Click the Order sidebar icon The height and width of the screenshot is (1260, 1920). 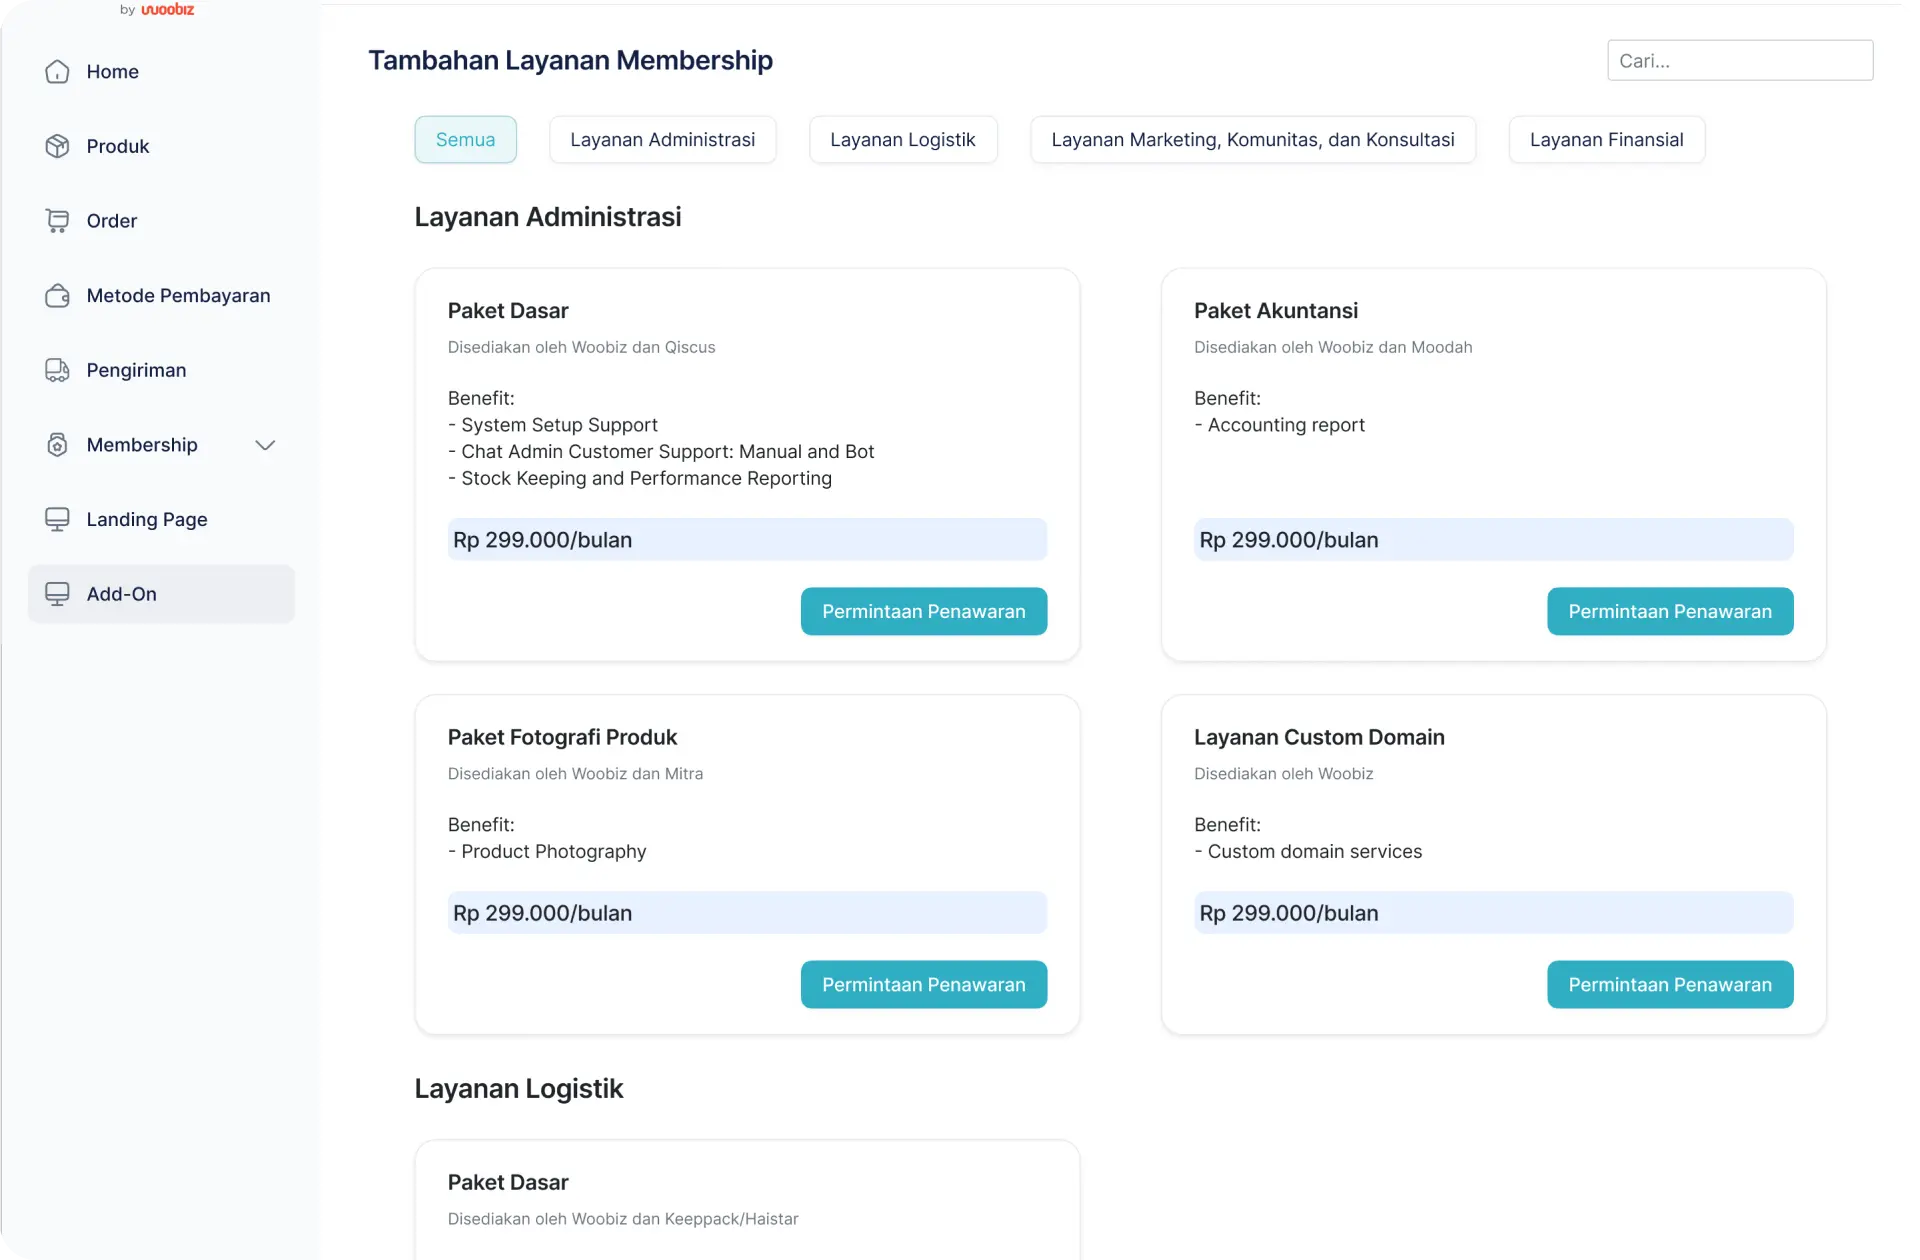click(x=55, y=221)
